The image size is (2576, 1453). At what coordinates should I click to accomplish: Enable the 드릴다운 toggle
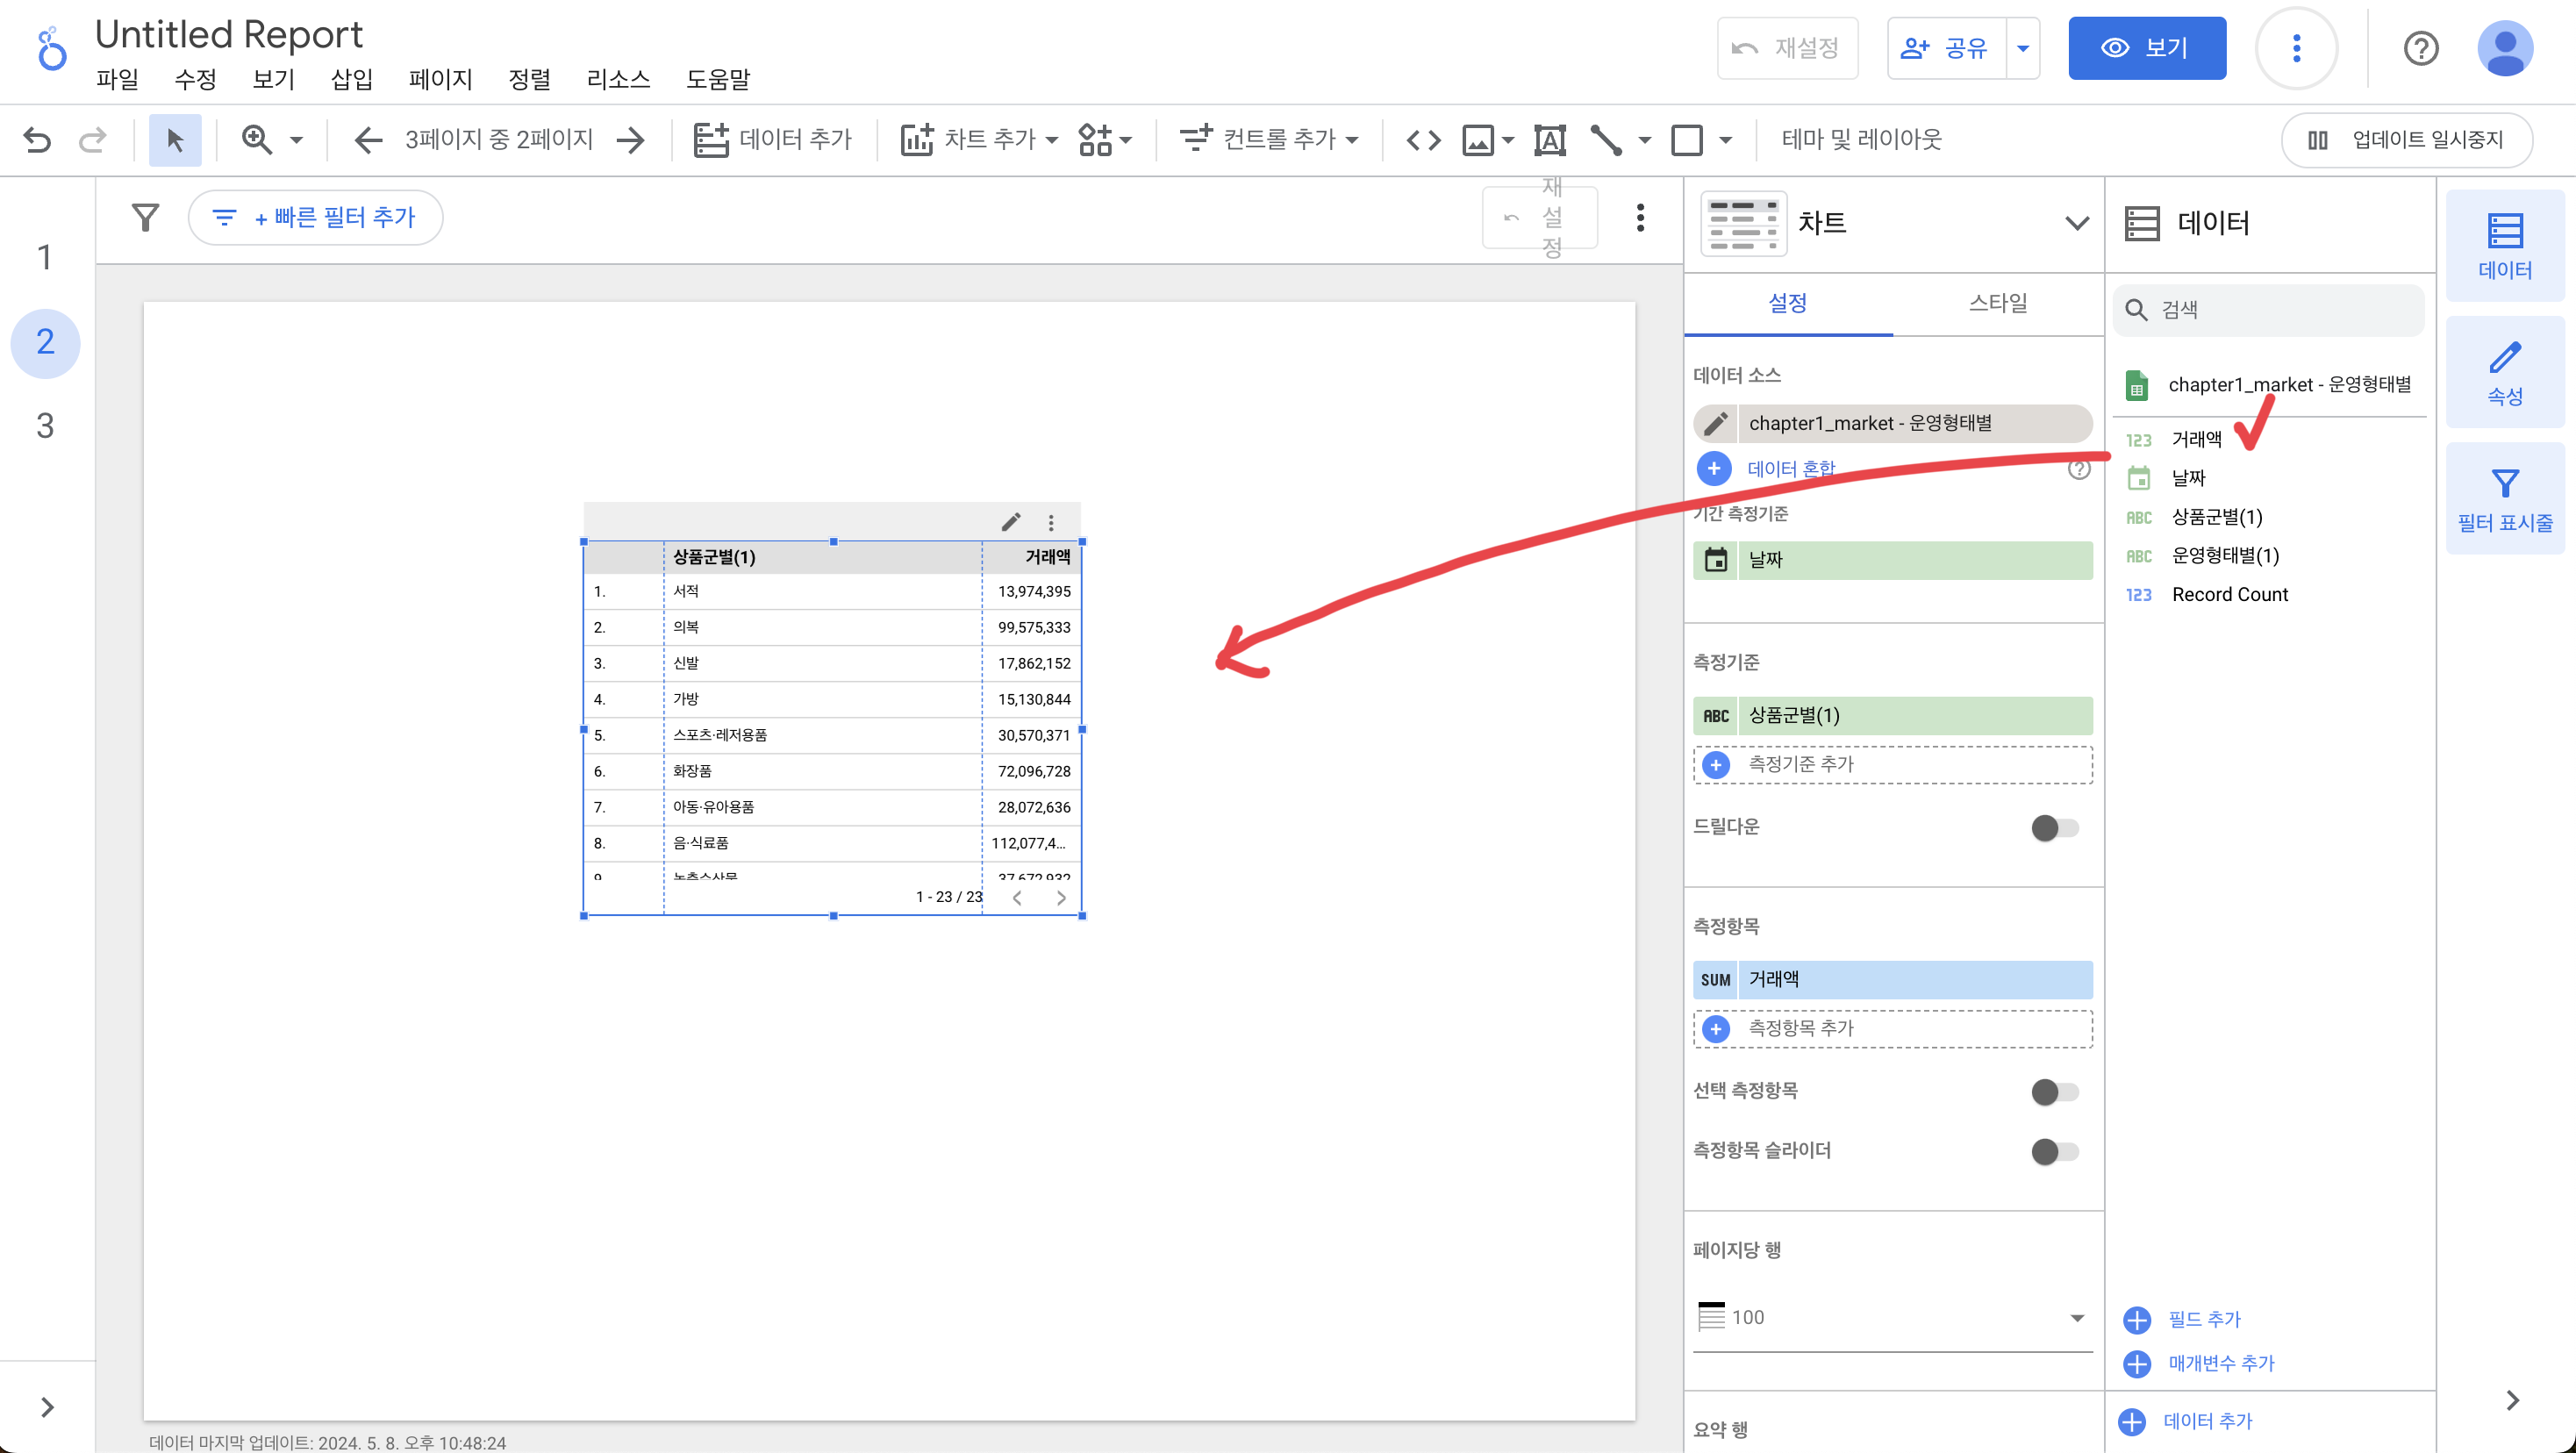[x=2054, y=827]
